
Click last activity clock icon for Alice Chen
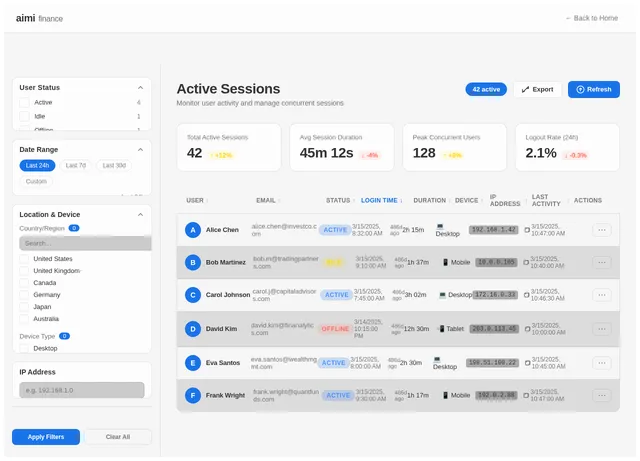click(527, 230)
